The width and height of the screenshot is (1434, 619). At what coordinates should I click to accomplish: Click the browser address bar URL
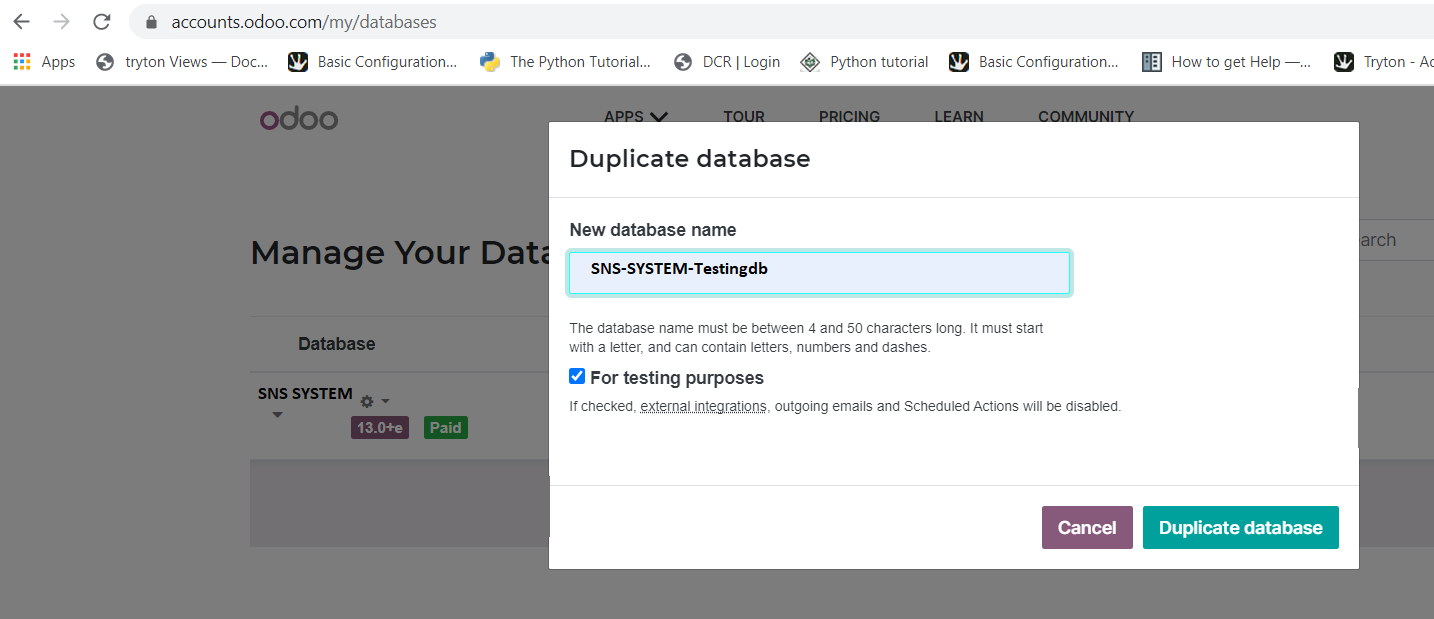[304, 22]
